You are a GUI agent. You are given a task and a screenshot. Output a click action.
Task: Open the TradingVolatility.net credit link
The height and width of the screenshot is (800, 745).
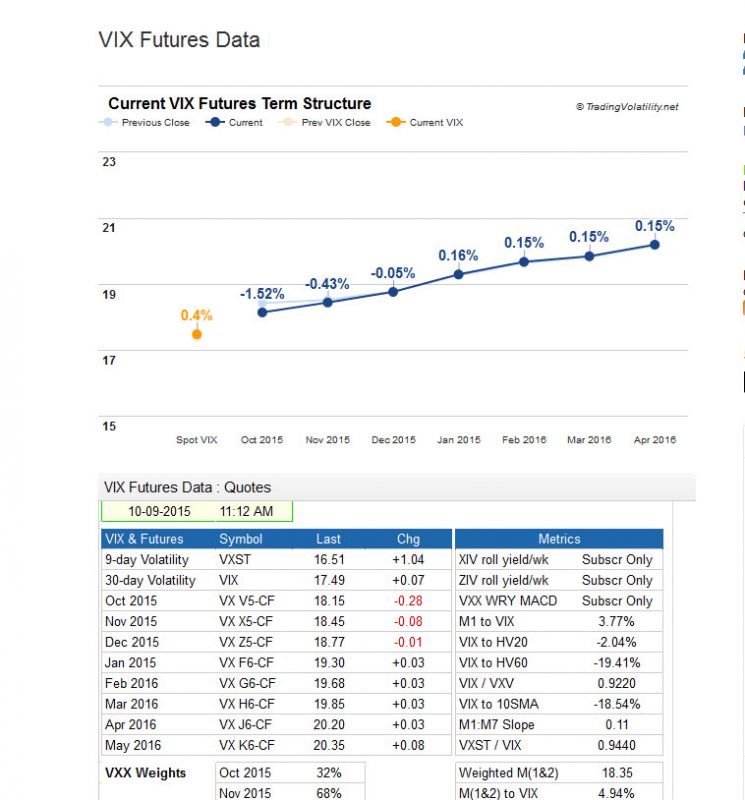point(627,107)
